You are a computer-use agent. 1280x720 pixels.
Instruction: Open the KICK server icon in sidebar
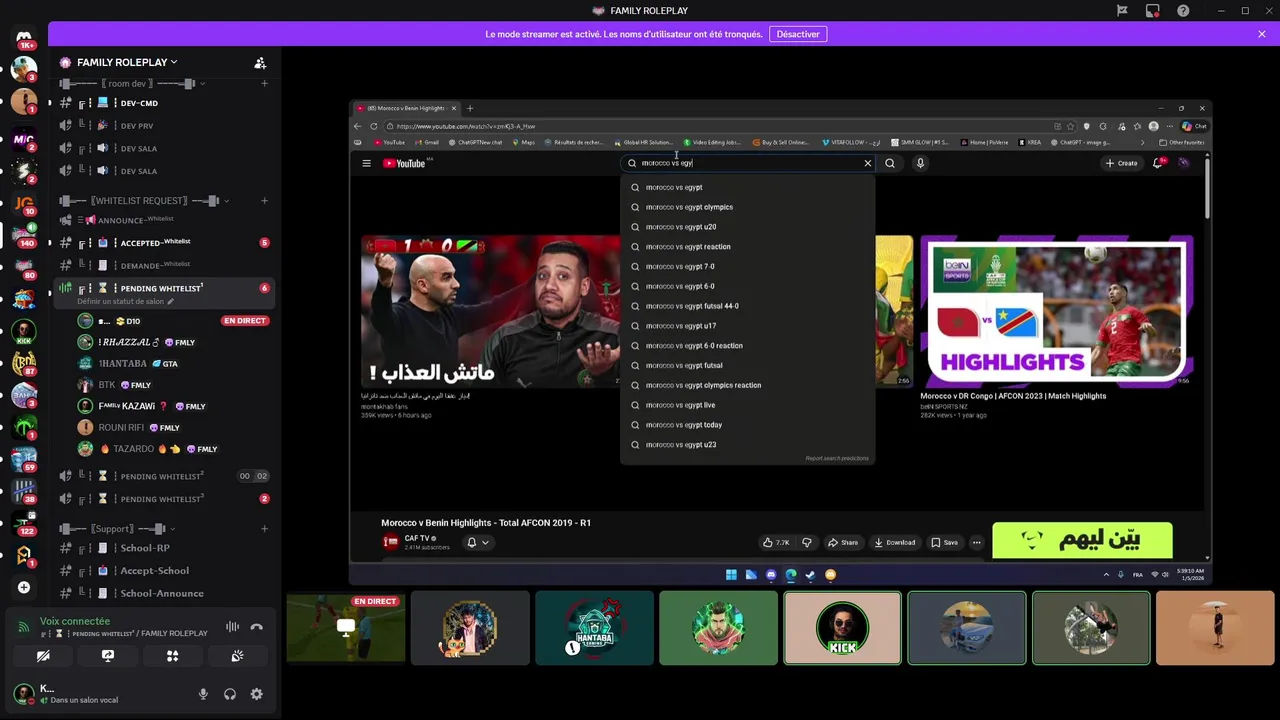pos(24,330)
